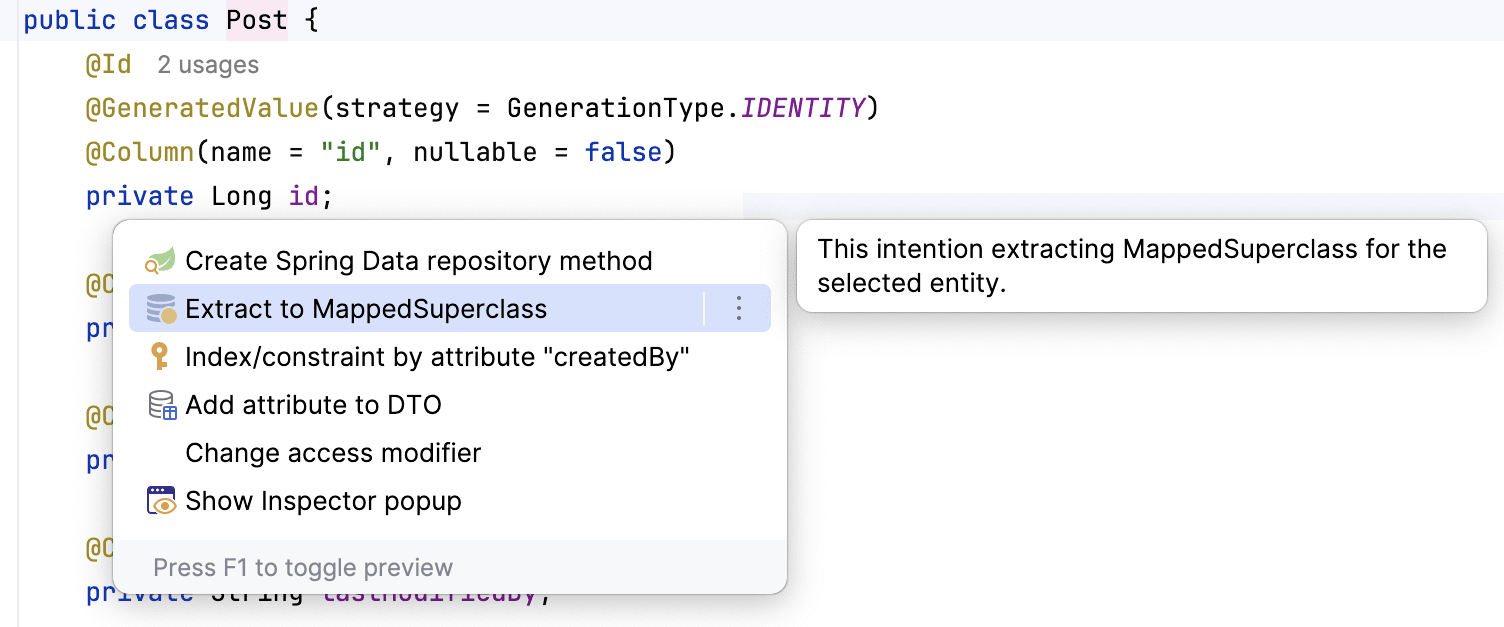Viewport: 1504px width, 627px height.
Task: Select Create Spring Data repository method
Action: (419, 261)
